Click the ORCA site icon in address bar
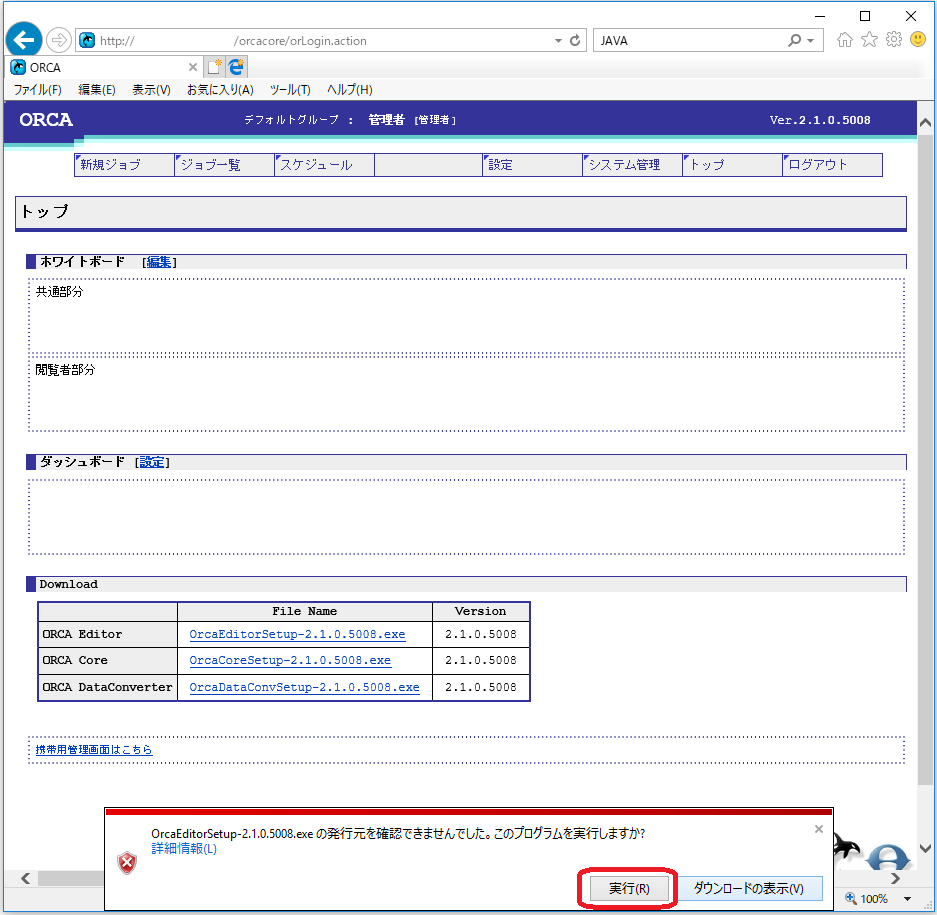 pos(87,40)
